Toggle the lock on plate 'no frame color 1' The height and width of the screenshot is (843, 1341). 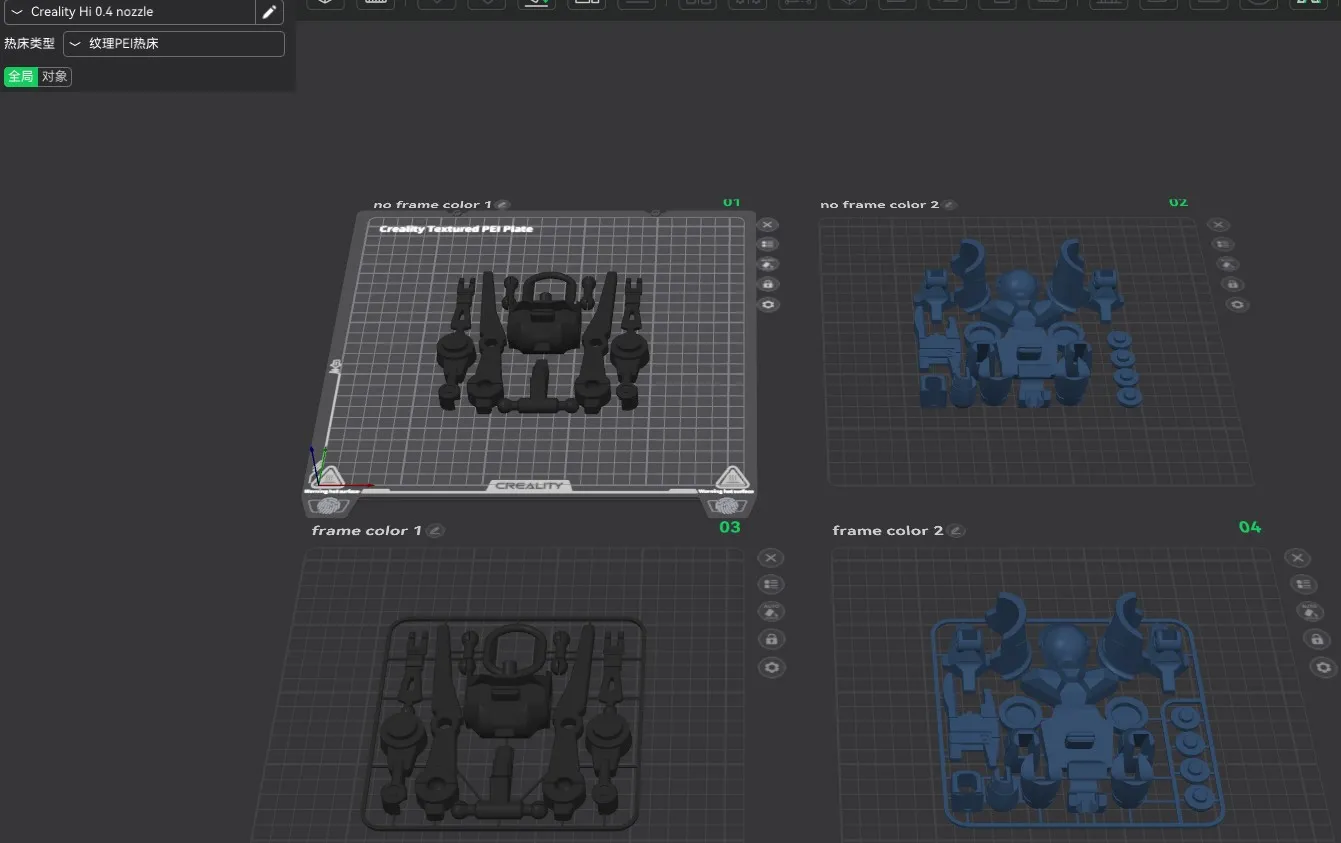(768, 284)
